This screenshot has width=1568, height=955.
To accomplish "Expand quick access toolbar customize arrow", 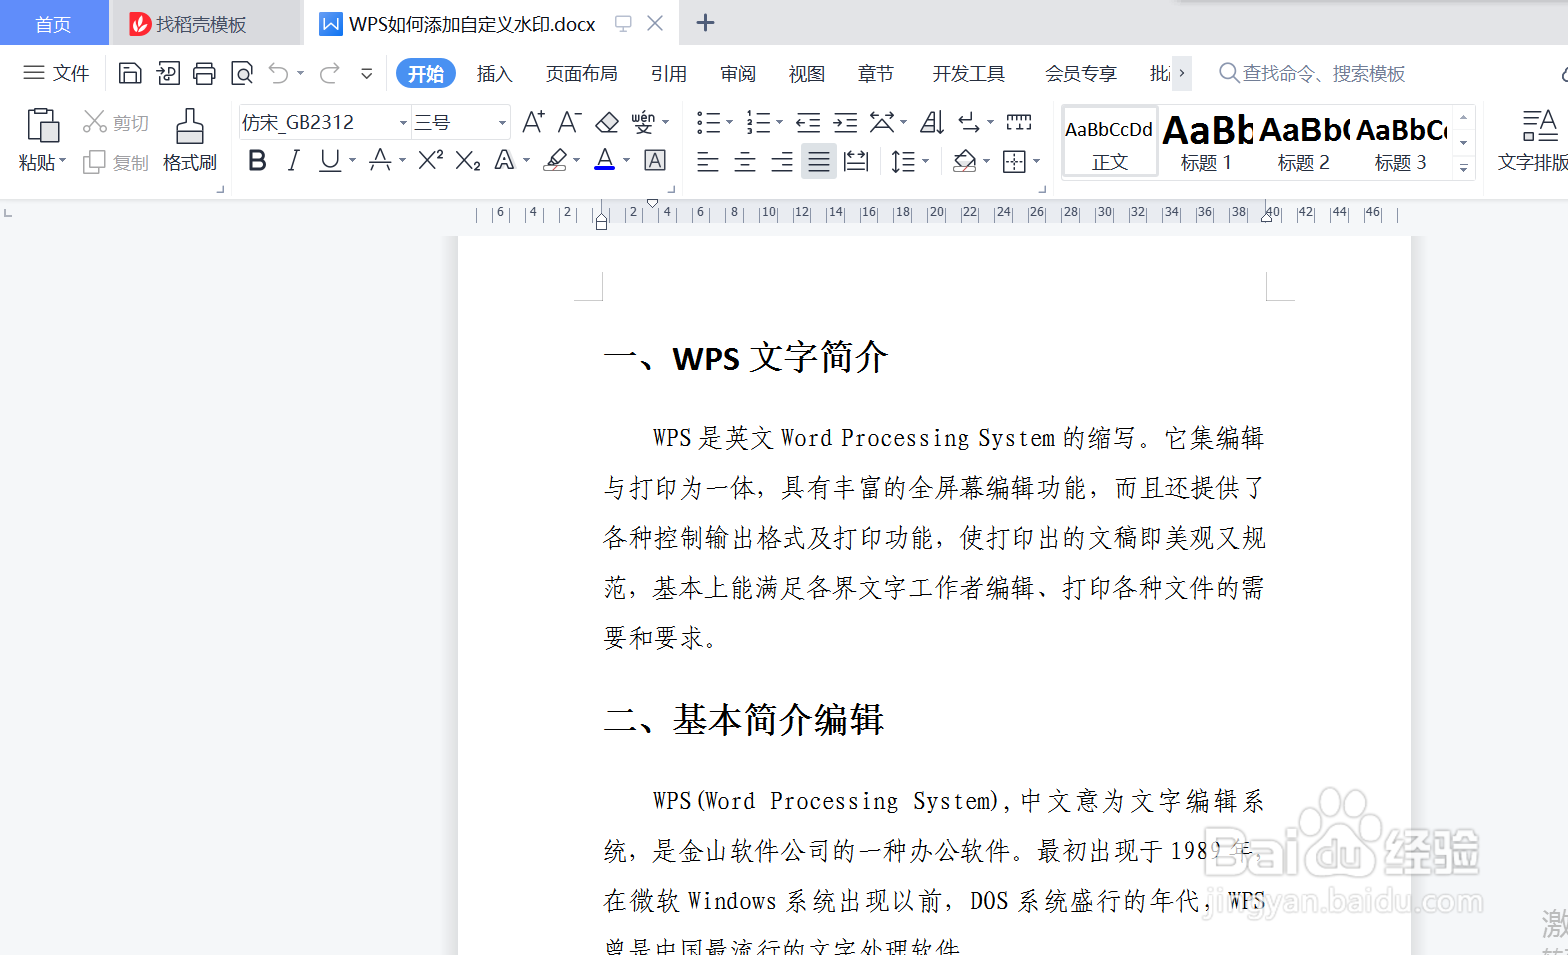I will pyautogui.click(x=367, y=73).
